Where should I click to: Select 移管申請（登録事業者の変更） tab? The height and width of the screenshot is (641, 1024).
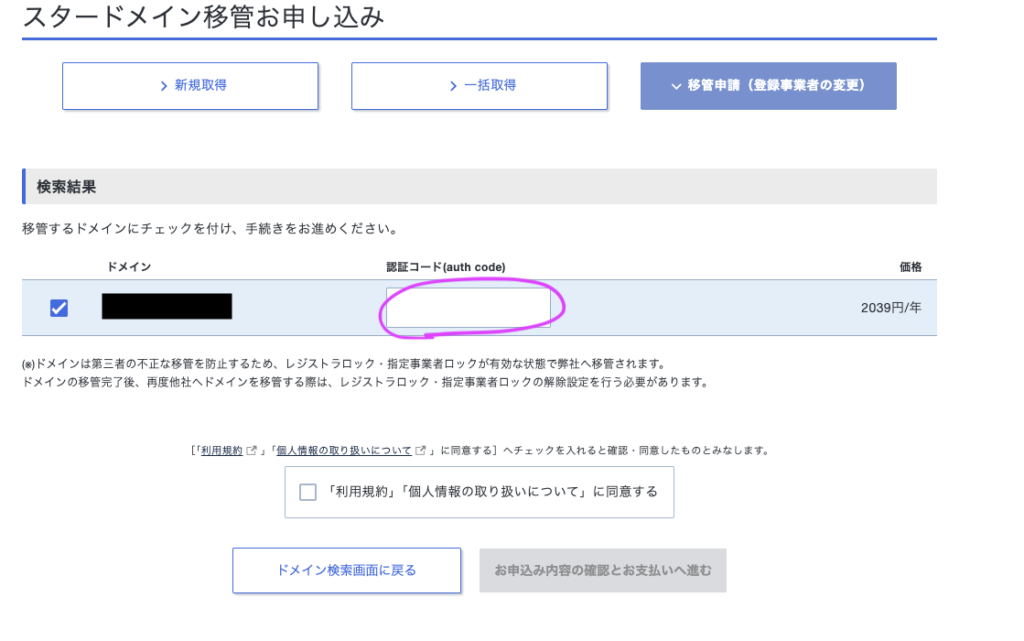coord(768,86)
